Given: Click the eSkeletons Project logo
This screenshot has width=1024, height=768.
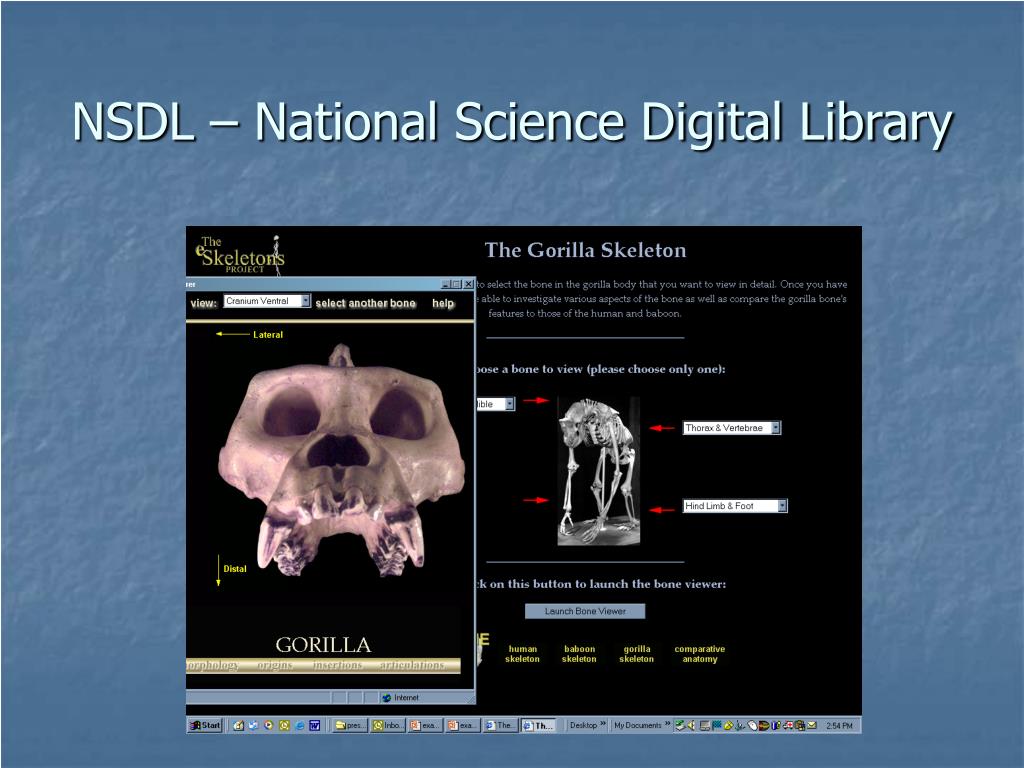Looking at the screenshot, I should tap(240, 255).
